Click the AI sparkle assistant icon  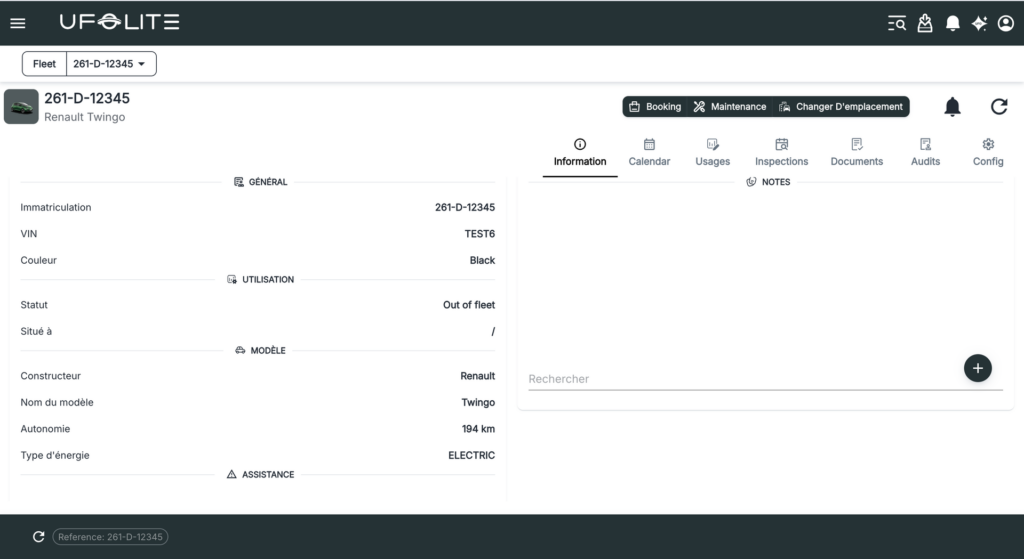[x=980, y=23]
